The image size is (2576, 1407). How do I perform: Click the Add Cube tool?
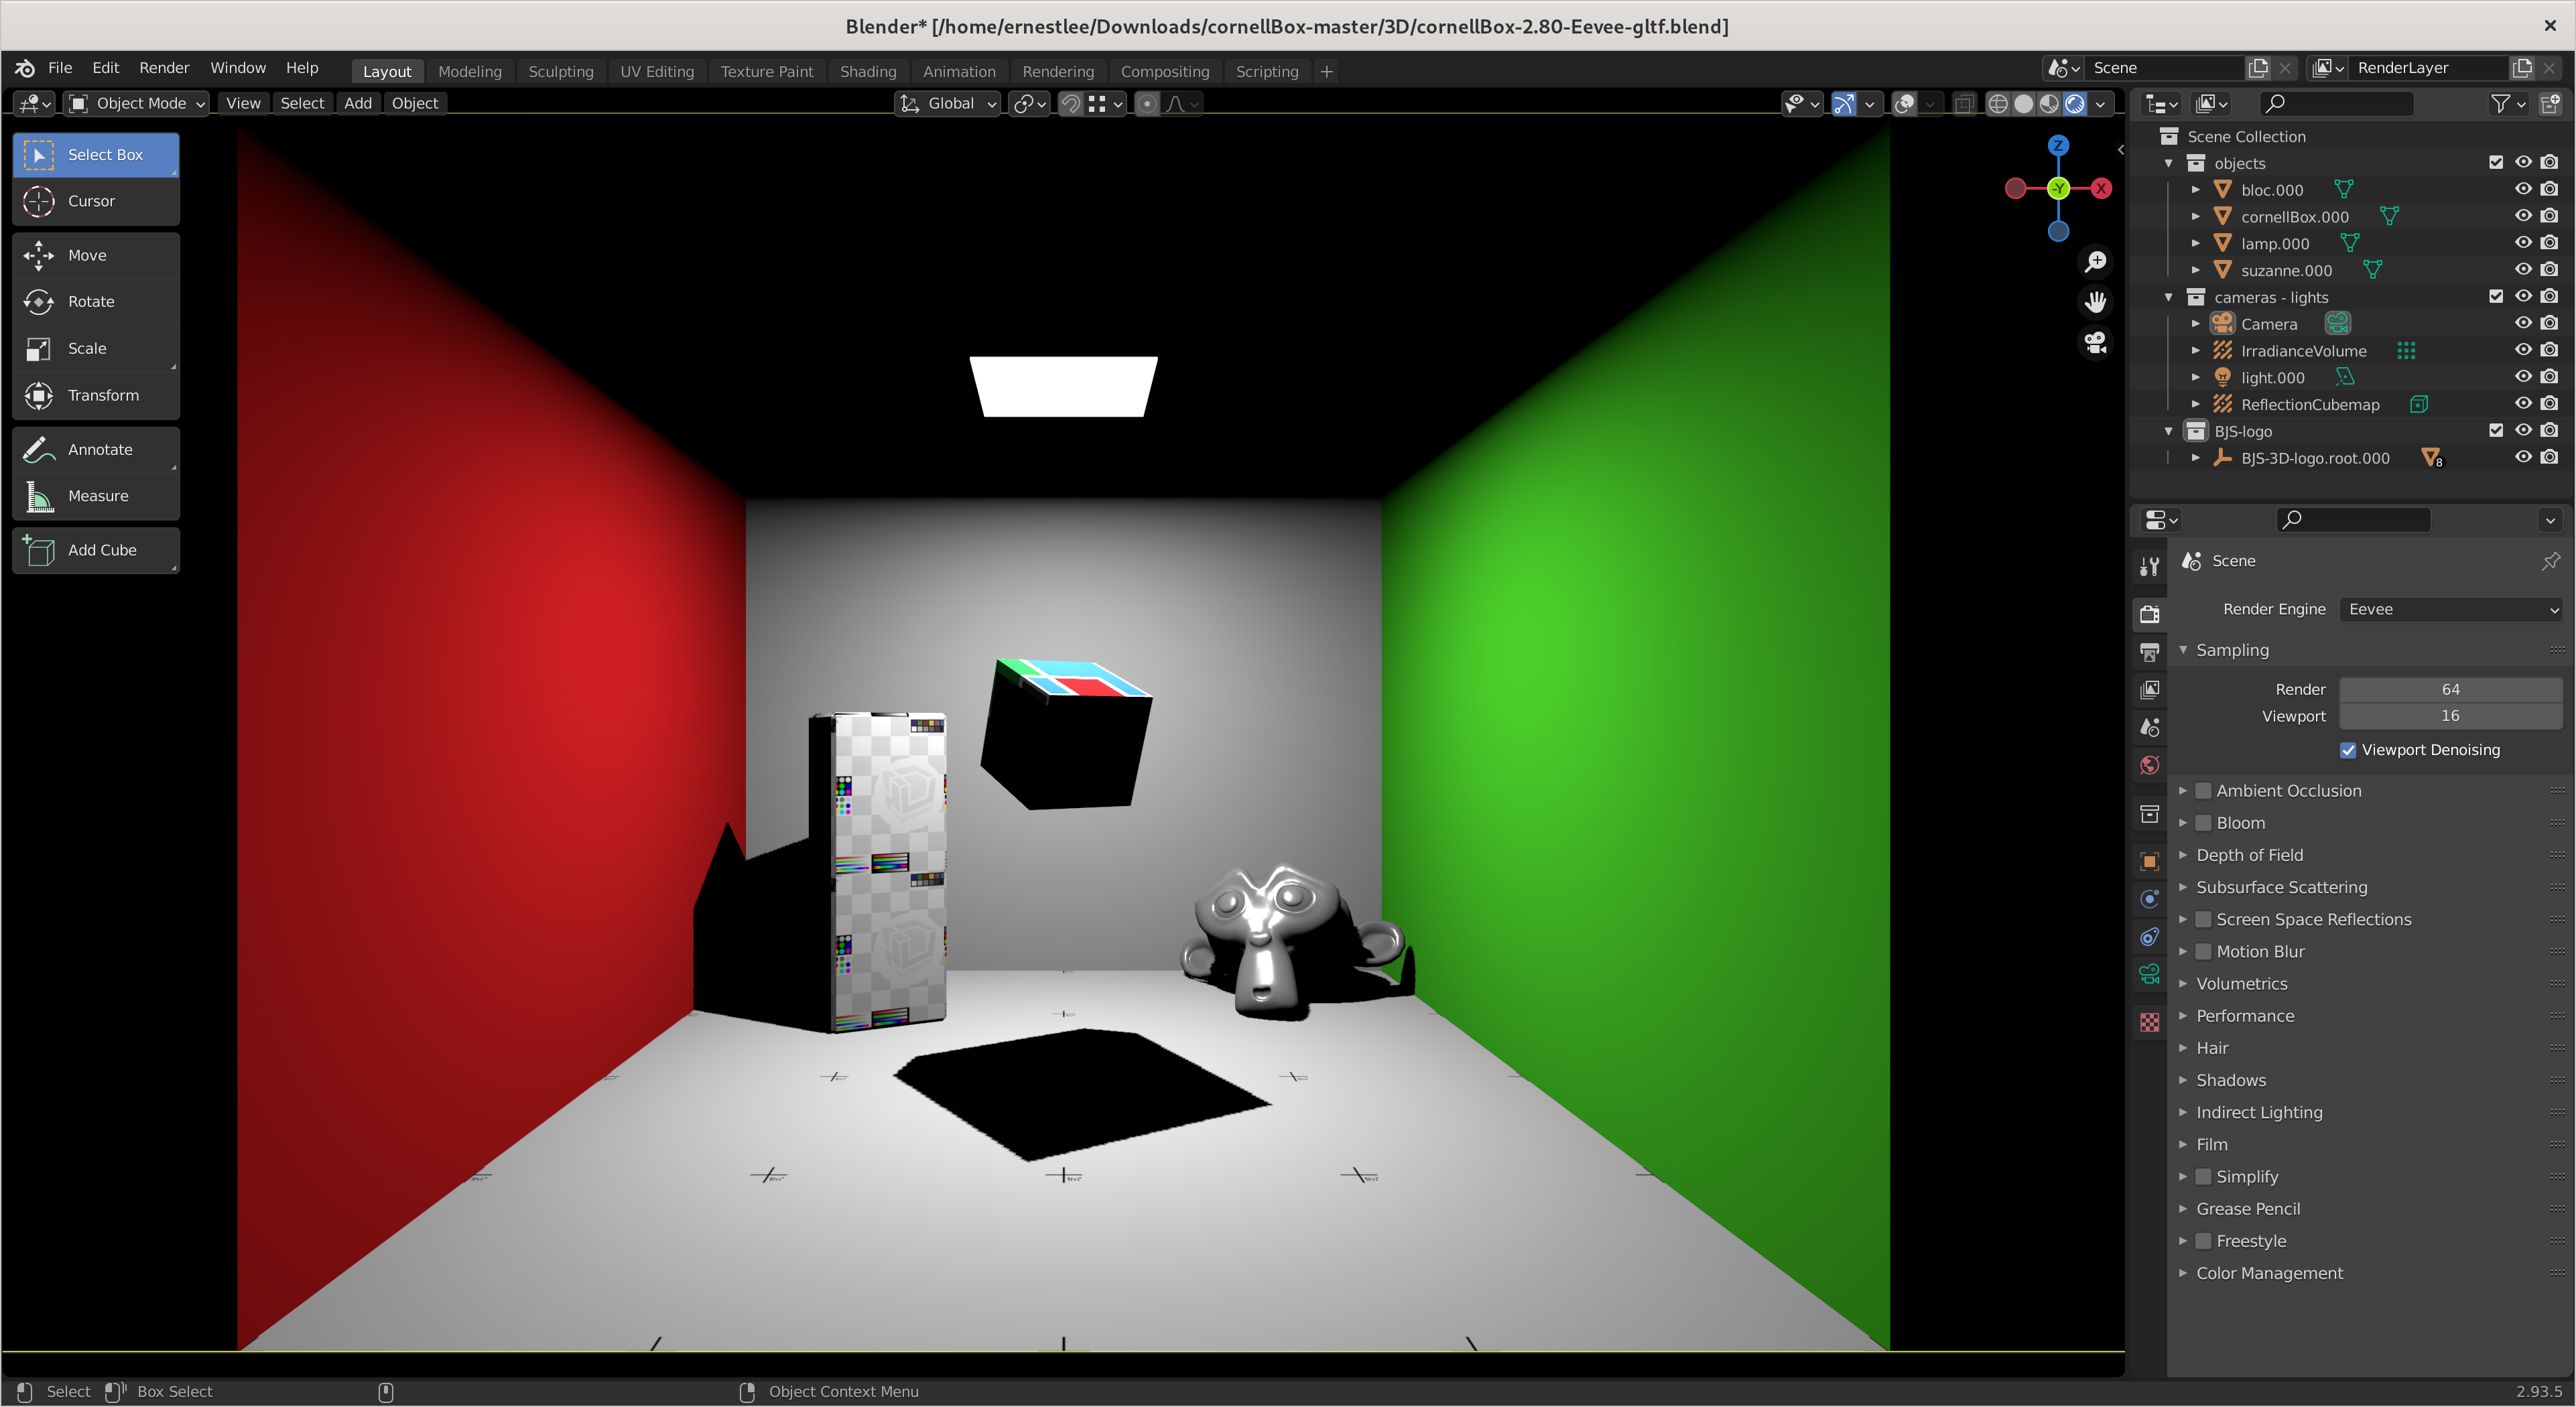click(x=96, y=550)
